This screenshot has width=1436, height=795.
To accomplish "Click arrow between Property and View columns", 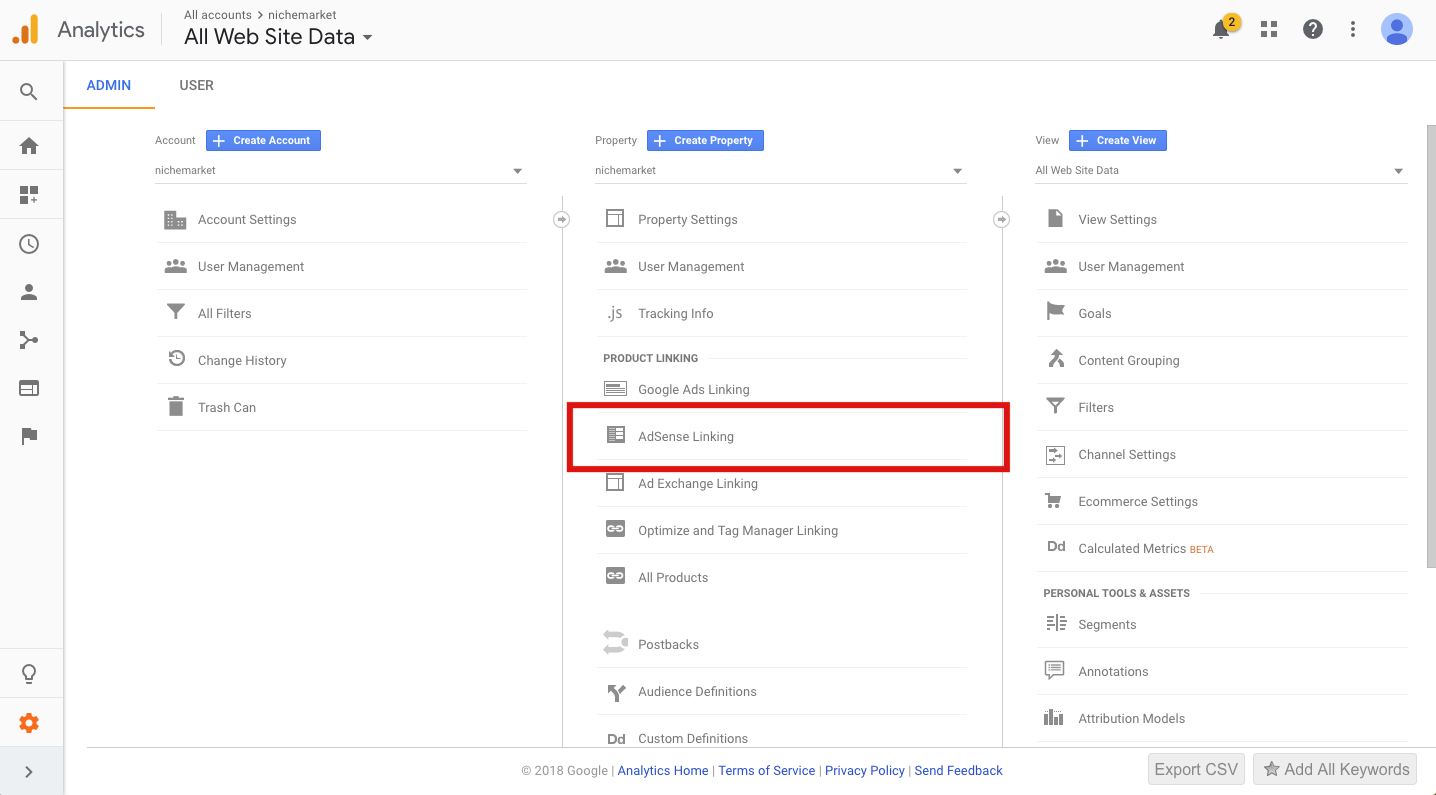I will click(x=1001, y=219).
